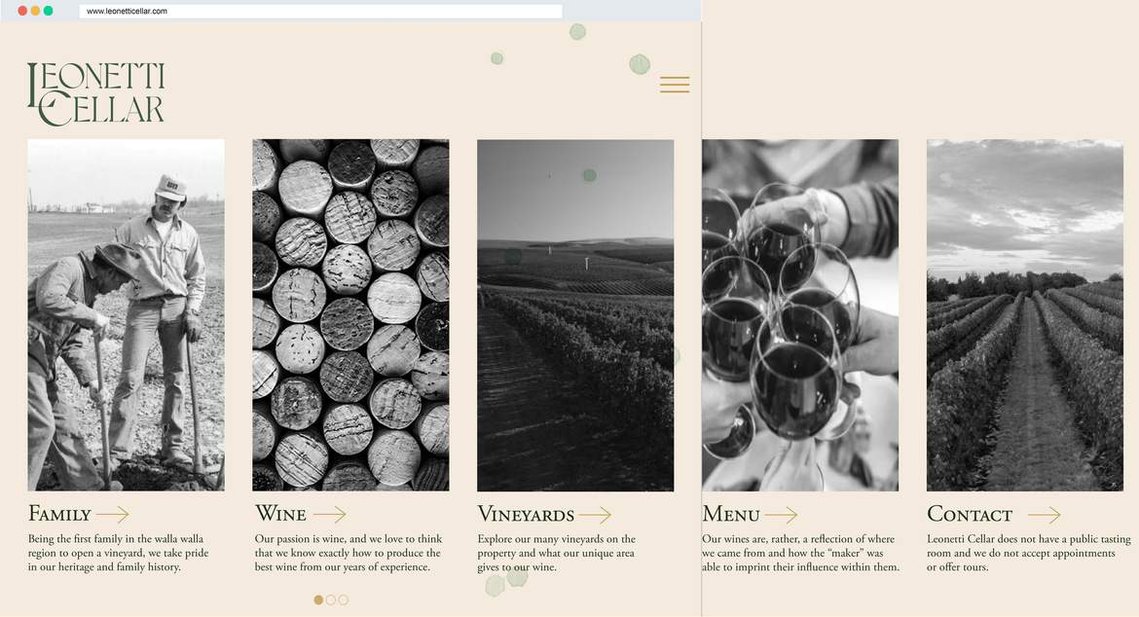Screen dimensions: 1139x617
Task: Go to the Contact heading link
Action: [969, 514]
